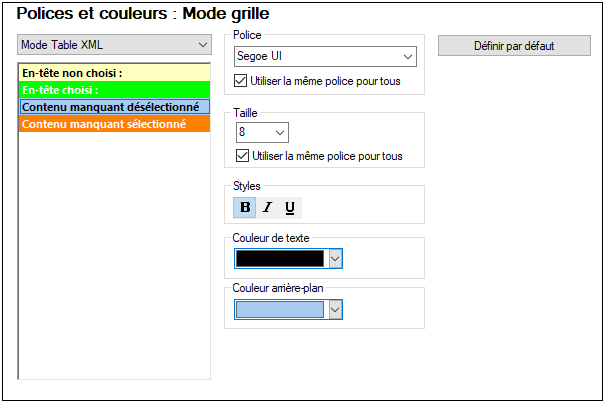Click the black text color swatch
Image resolution: width=605 pixels, height=403 pixels.
coord(280,259)
